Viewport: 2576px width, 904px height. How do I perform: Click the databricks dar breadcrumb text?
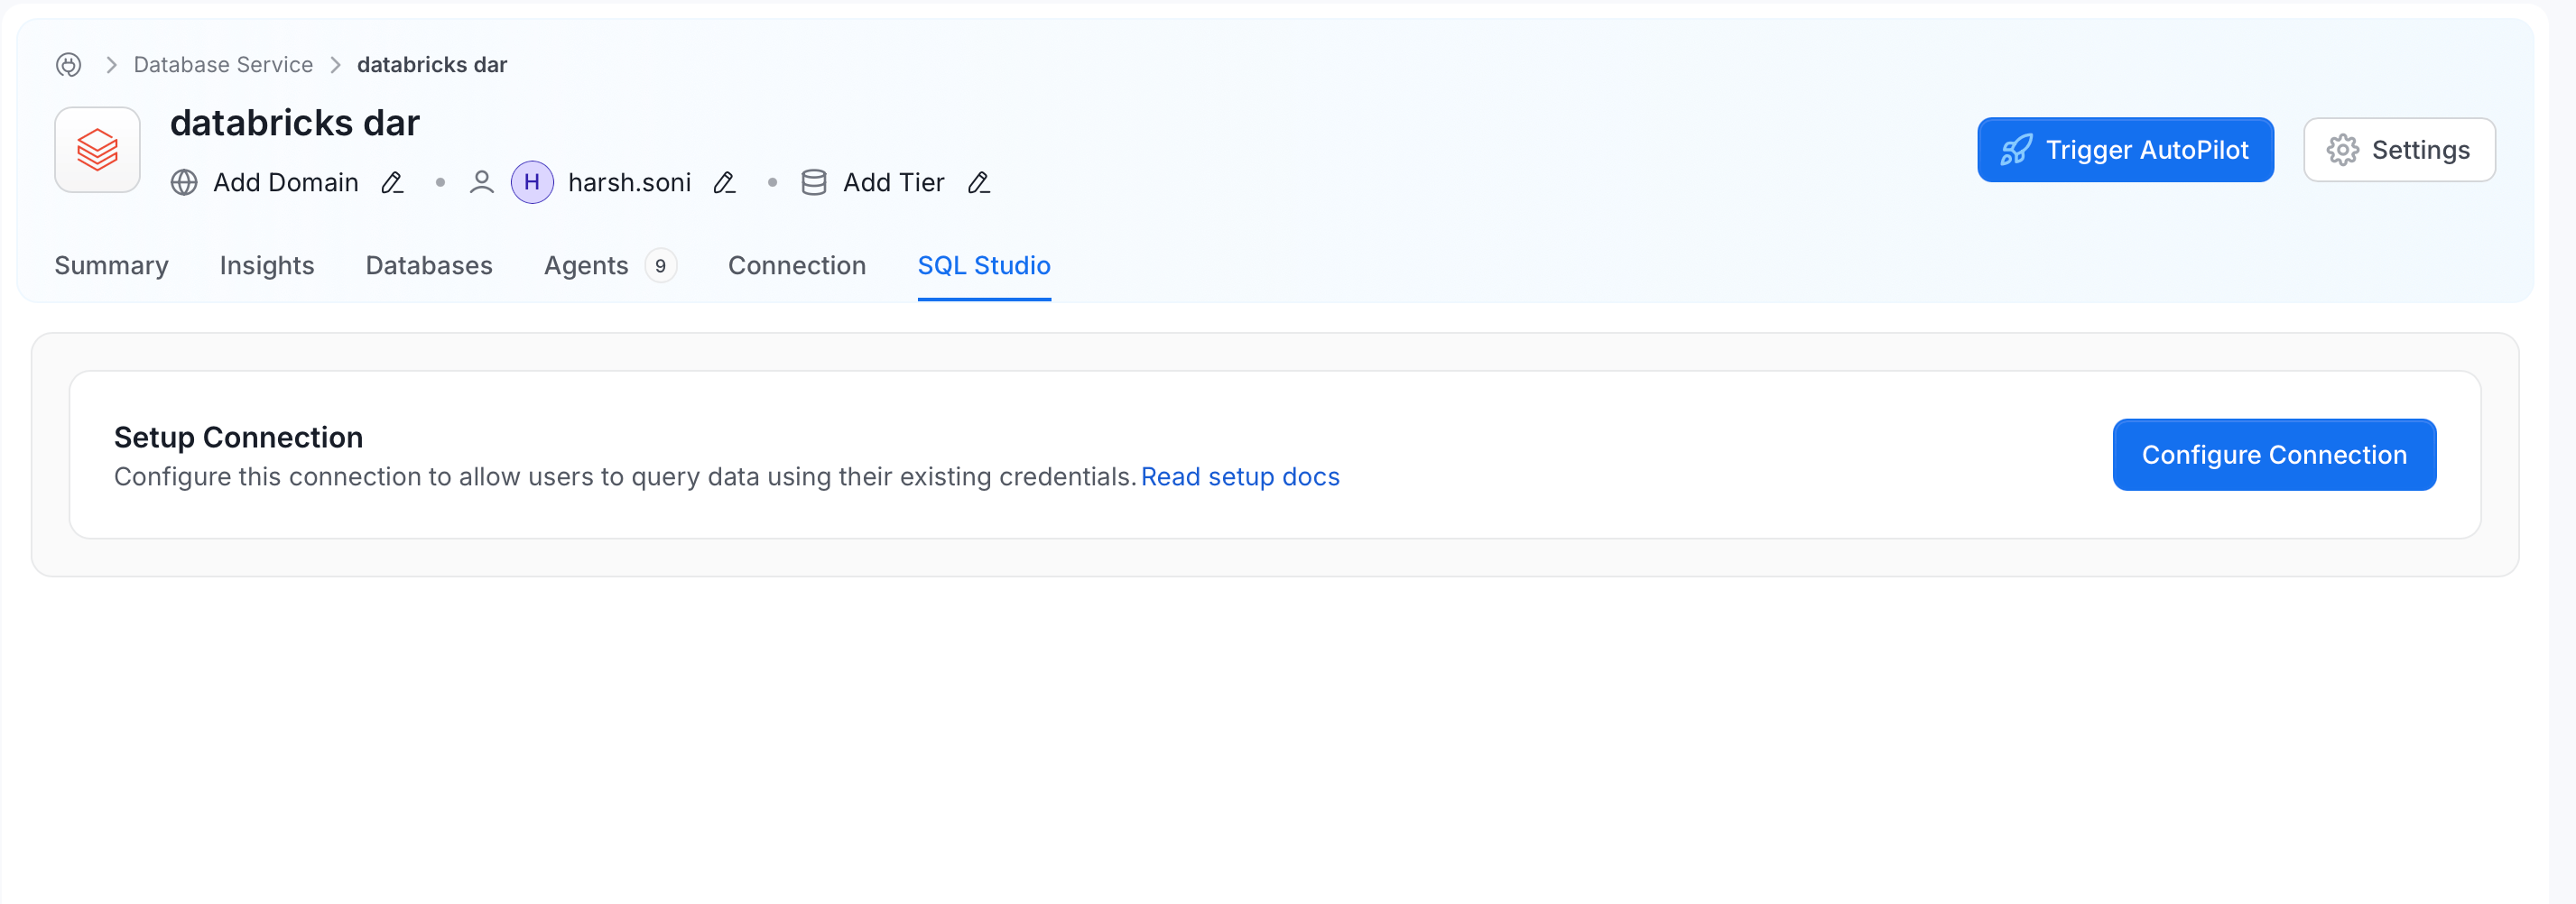[432, 65]
